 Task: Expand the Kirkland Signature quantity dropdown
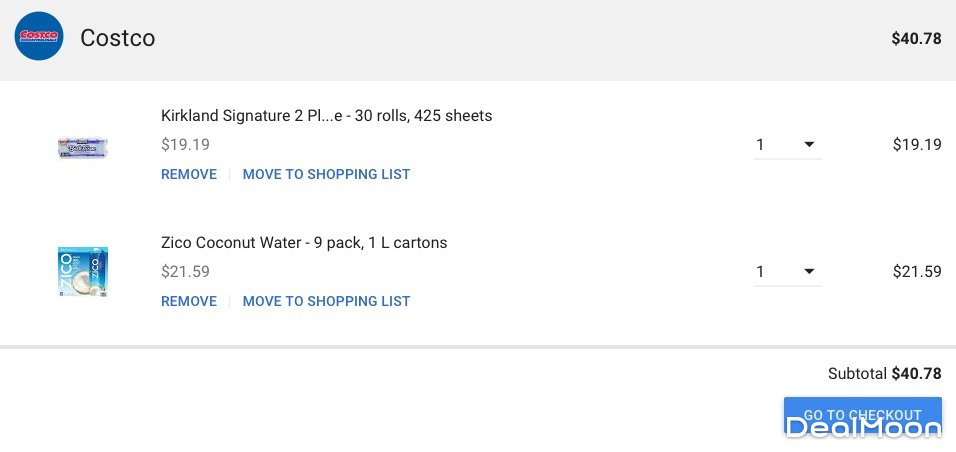(788, 145)
